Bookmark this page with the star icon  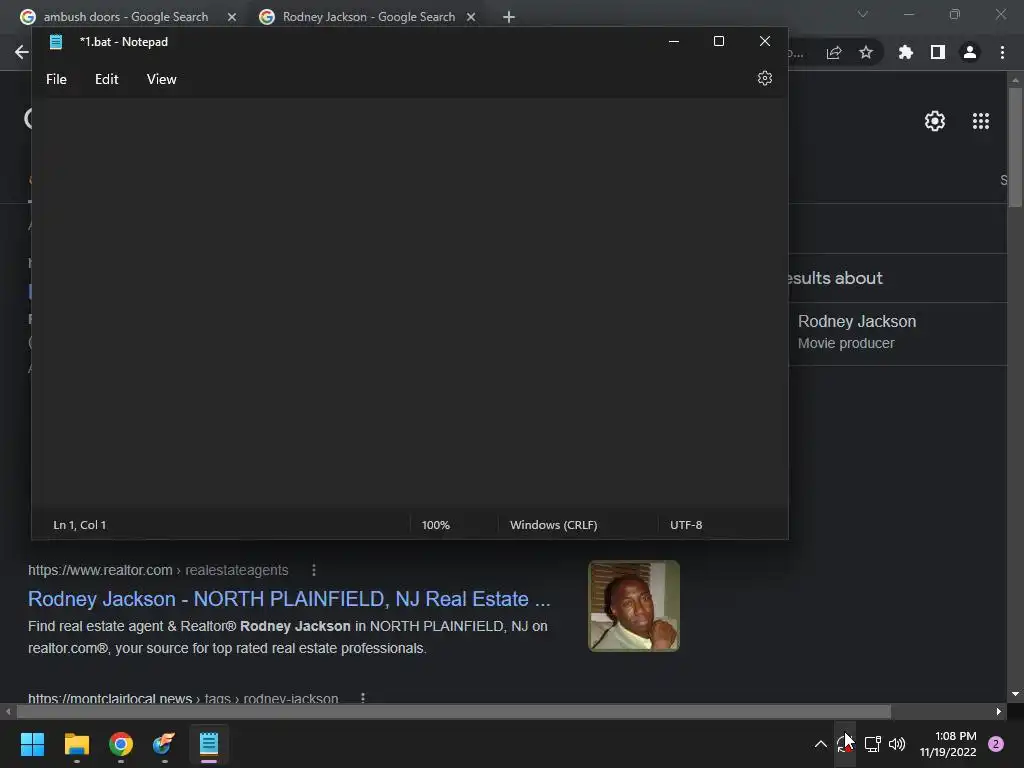(x=866, y=52)
